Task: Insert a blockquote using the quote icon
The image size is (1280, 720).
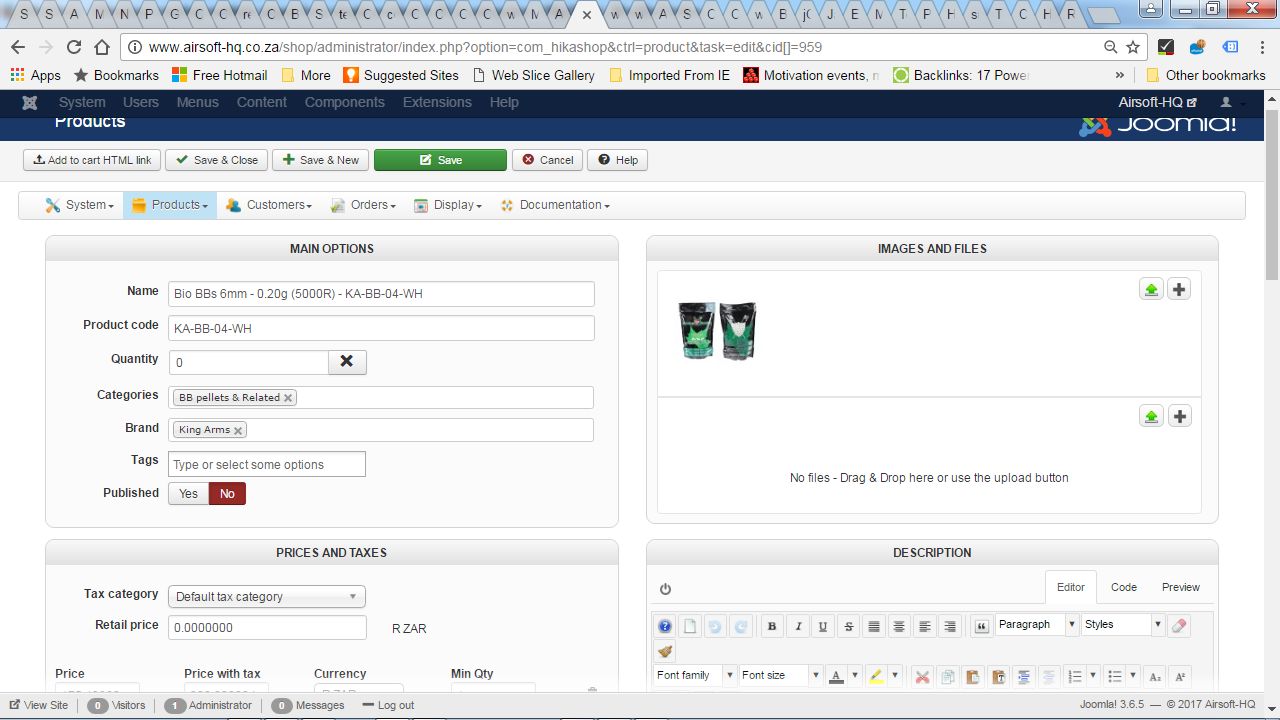Action: [981, 626]
